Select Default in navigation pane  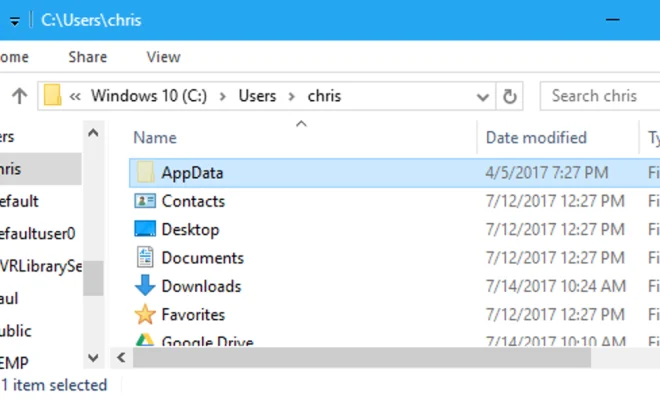coord(19,201)
